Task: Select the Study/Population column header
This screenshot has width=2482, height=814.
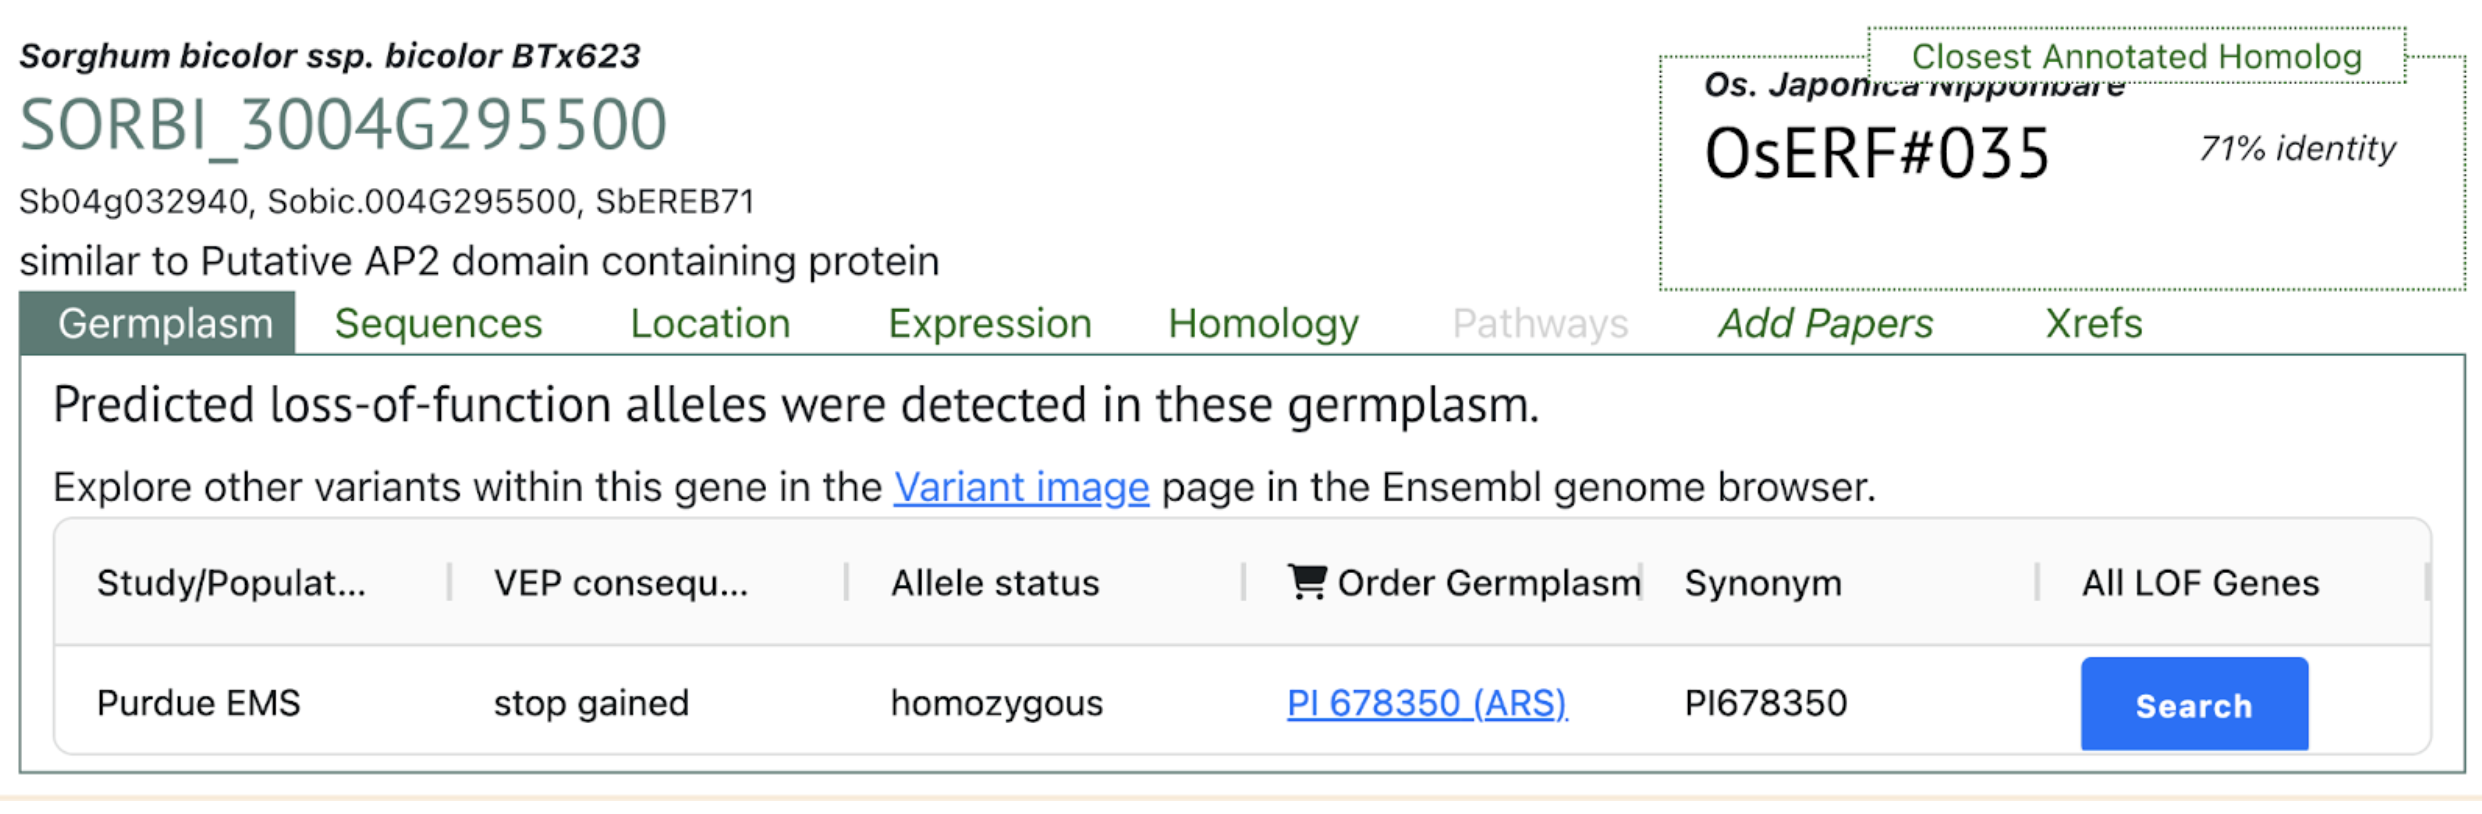Action: [231, 583]
